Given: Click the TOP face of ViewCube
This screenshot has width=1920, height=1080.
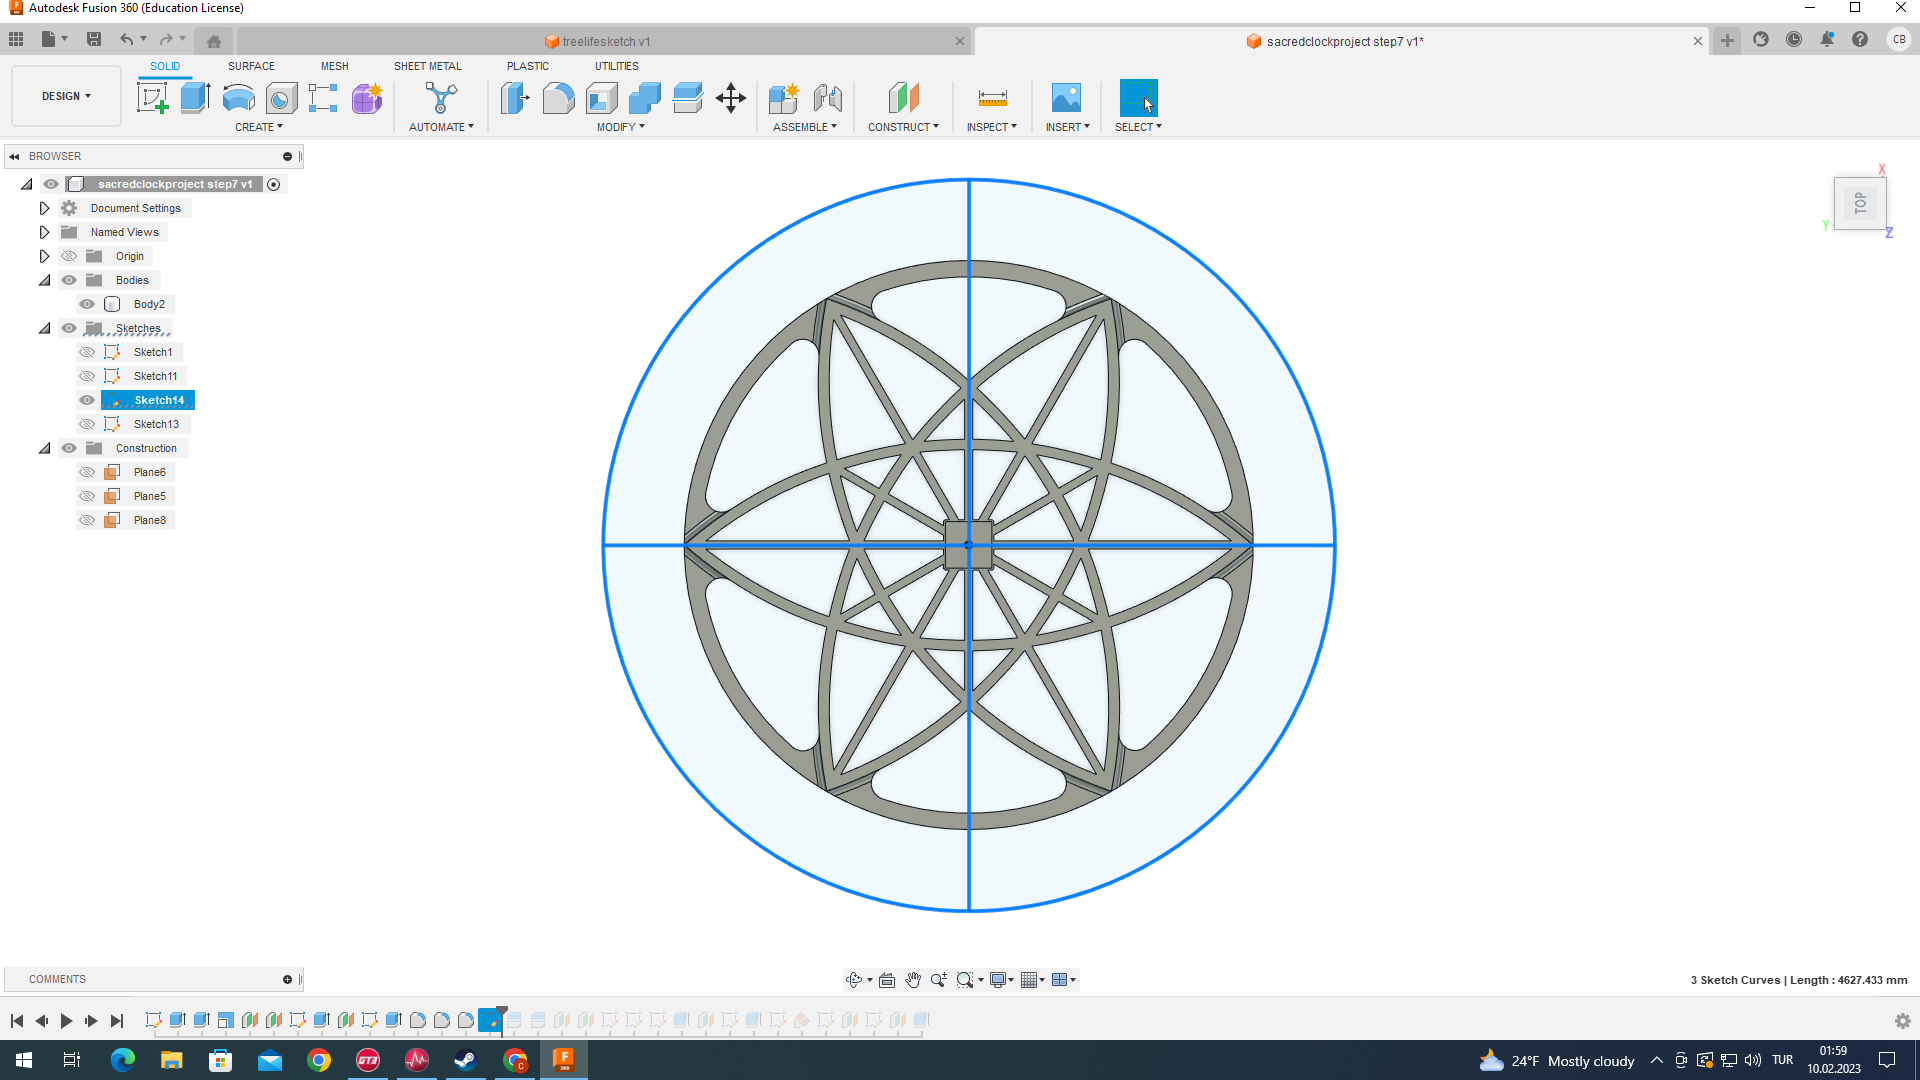Looking at the screenshot, I should (1860, 204).
